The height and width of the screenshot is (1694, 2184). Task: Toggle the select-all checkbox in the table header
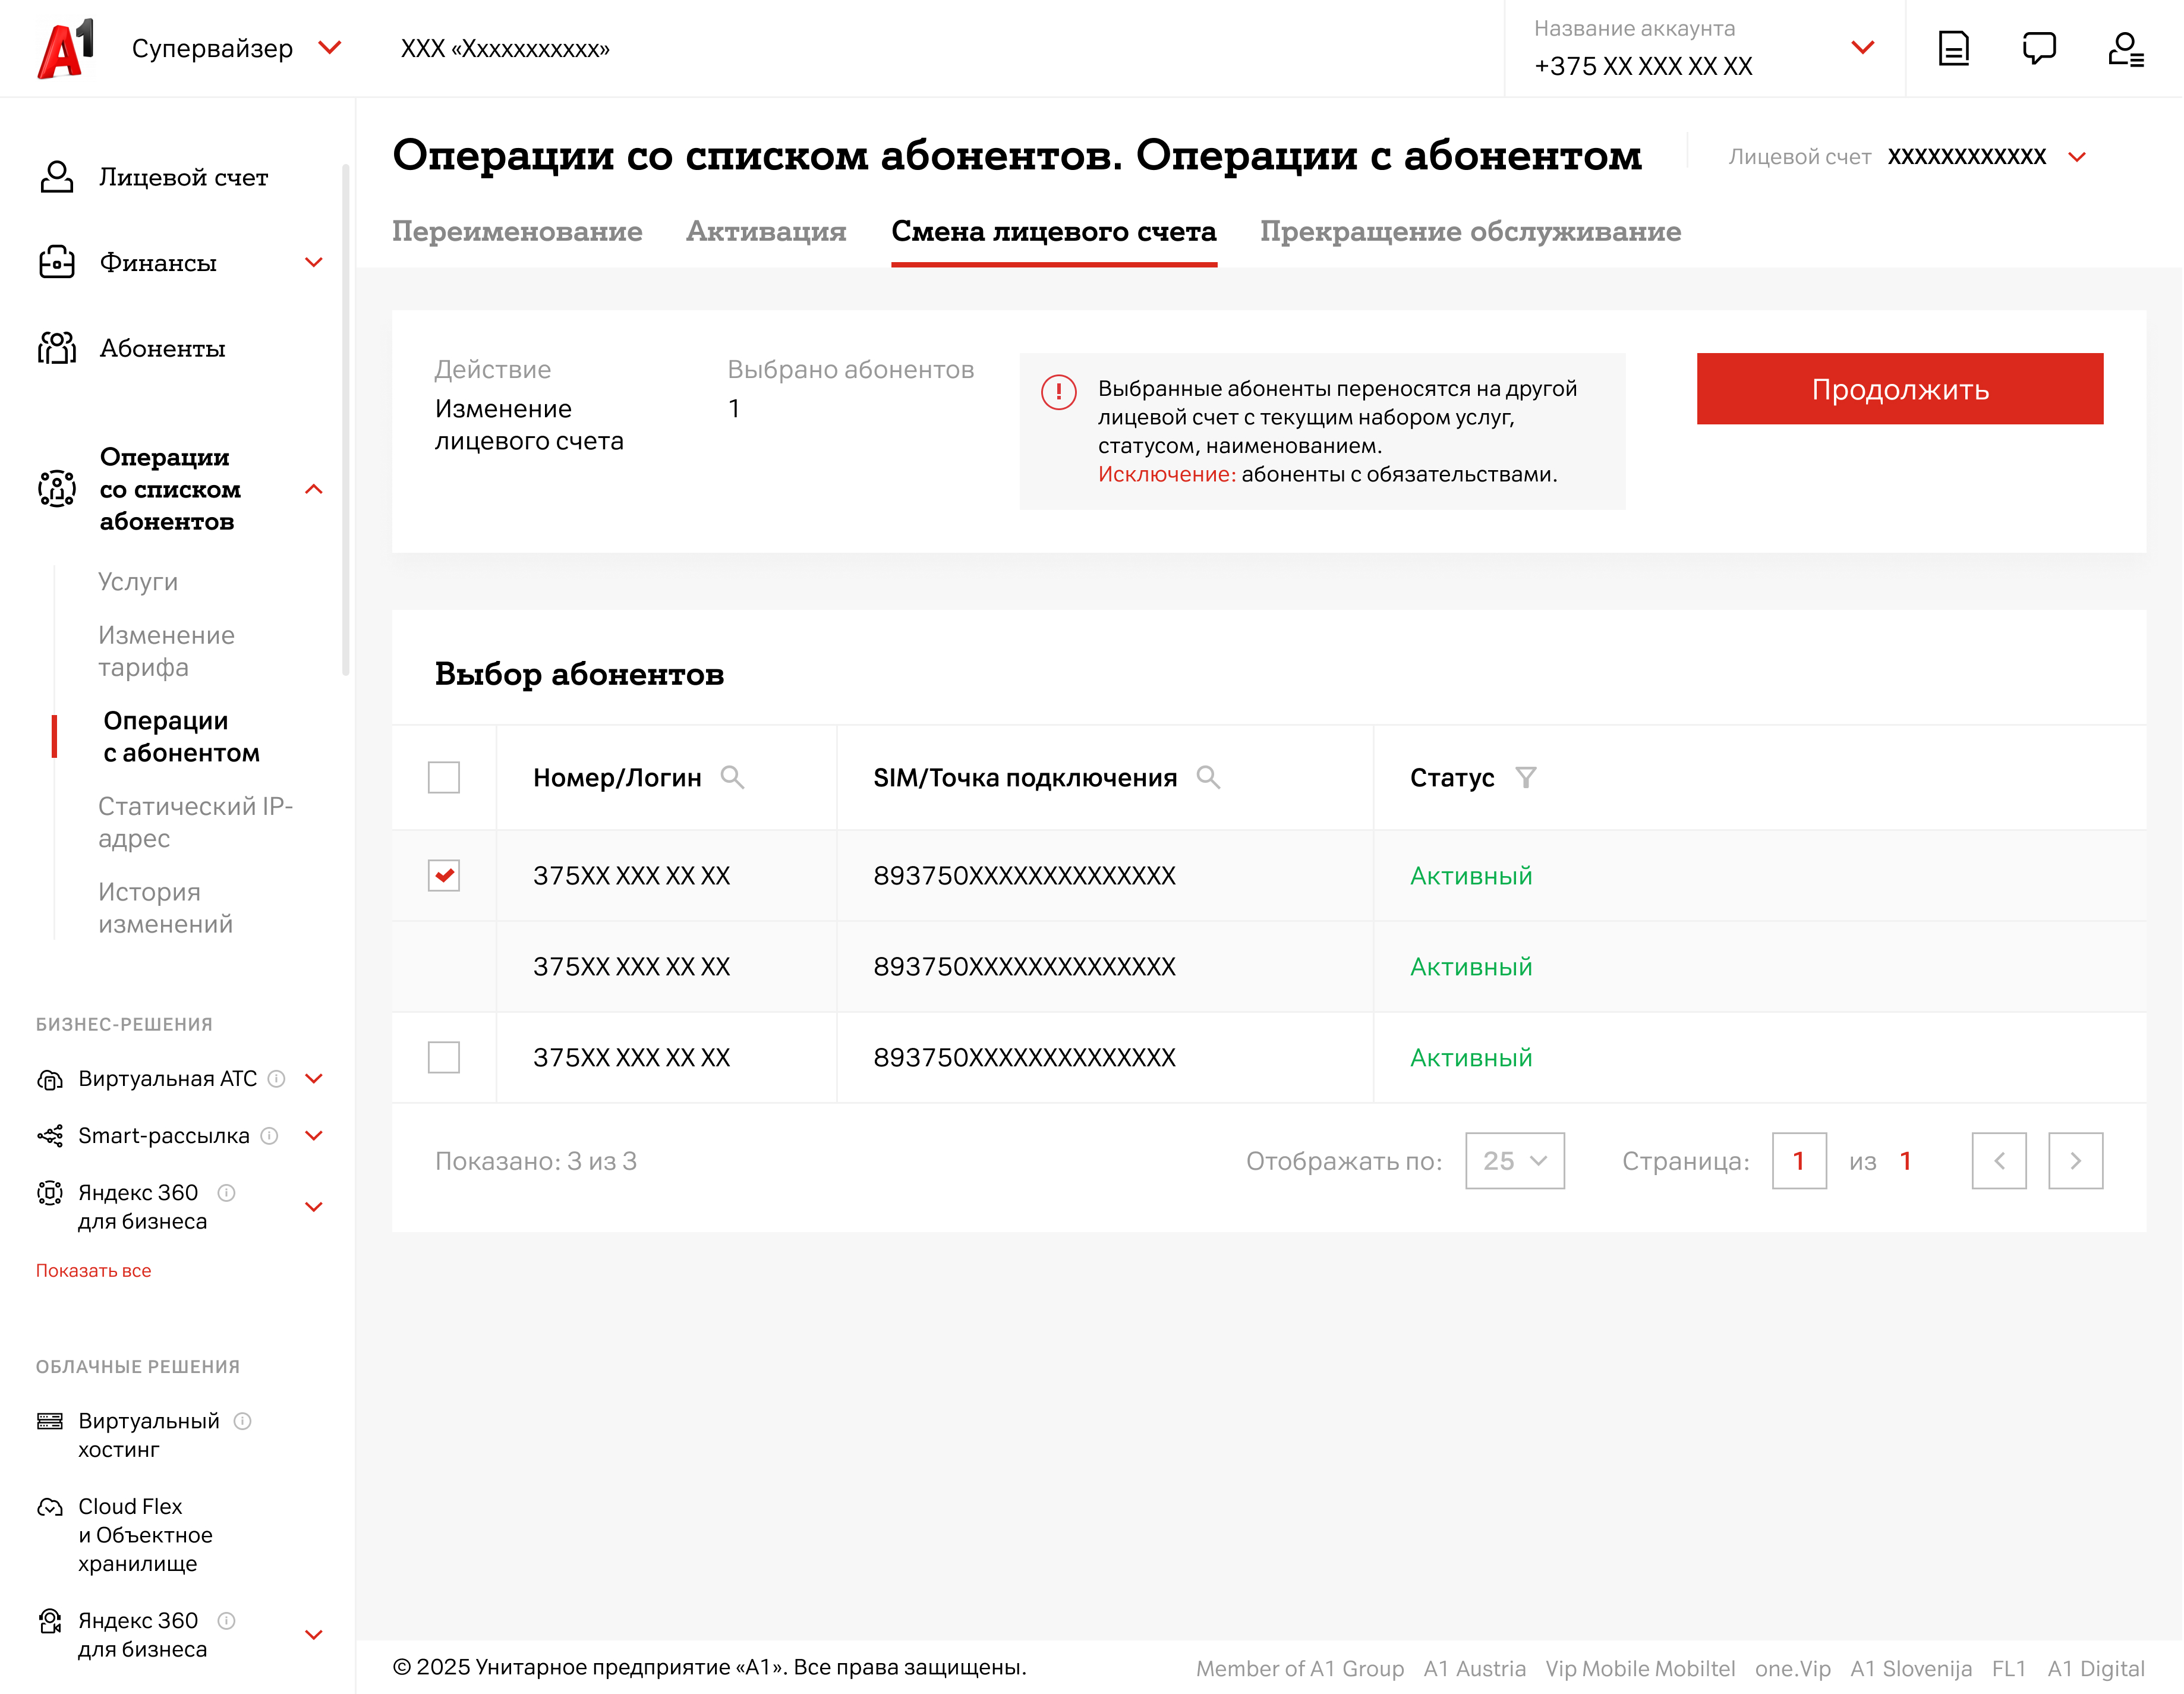pyautogui.click(x=443, y=777)
